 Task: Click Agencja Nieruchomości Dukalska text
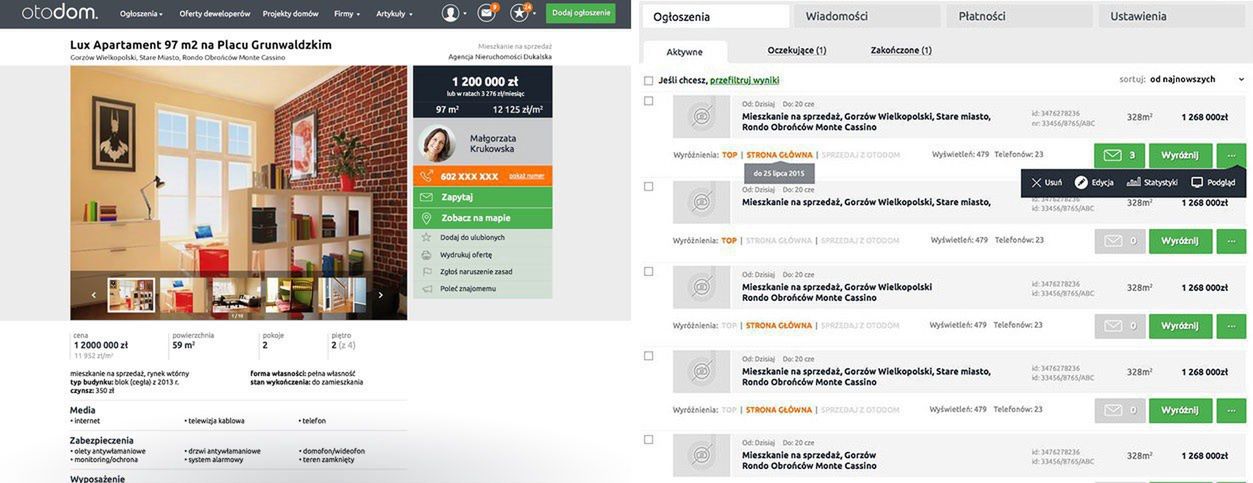(500, 57)
